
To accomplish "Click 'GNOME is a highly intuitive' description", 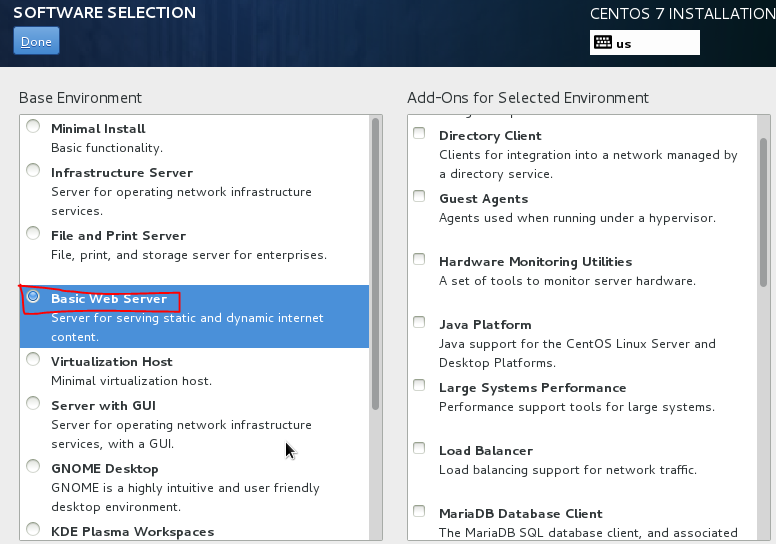I will [x=186, y=497].
